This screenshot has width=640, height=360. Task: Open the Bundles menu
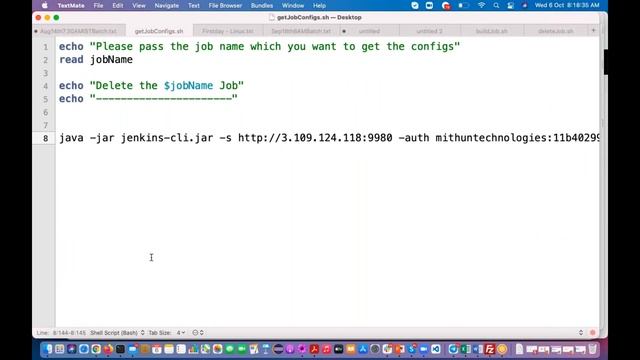[262, 6]
